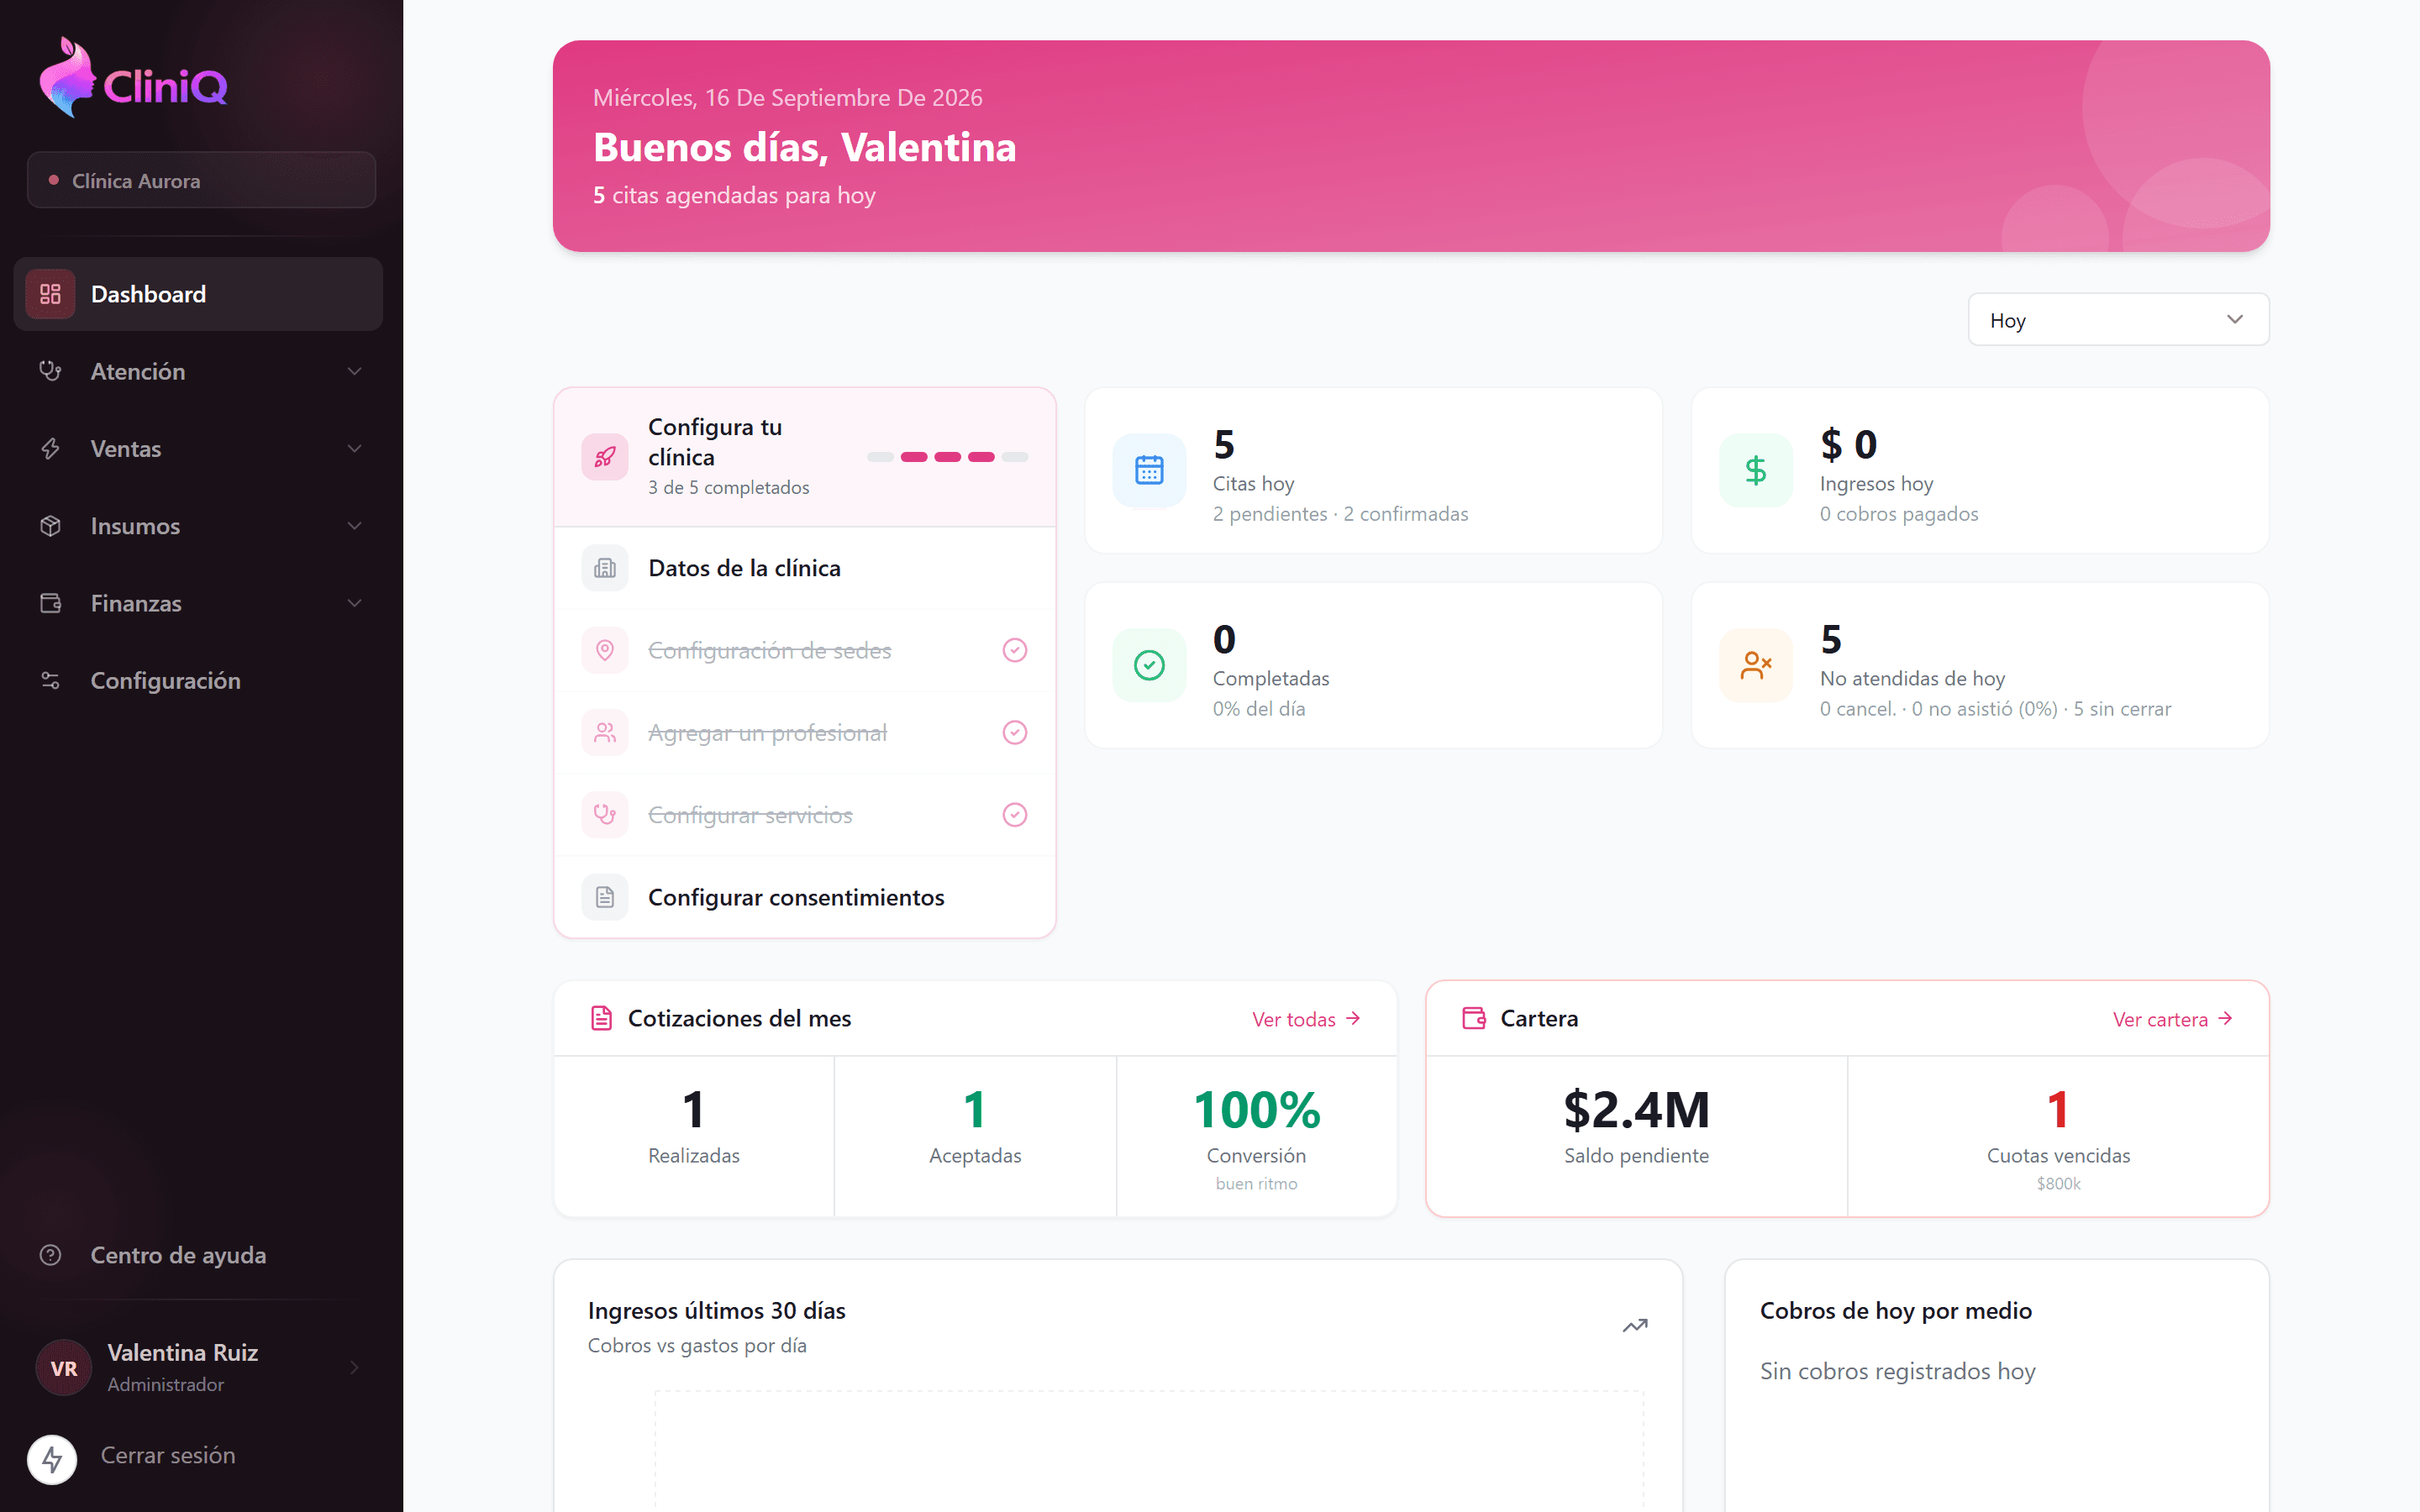Click the rocket icon in Configura tu clínica
This screenshot has width=2420, height=1512.
(605, 457)
